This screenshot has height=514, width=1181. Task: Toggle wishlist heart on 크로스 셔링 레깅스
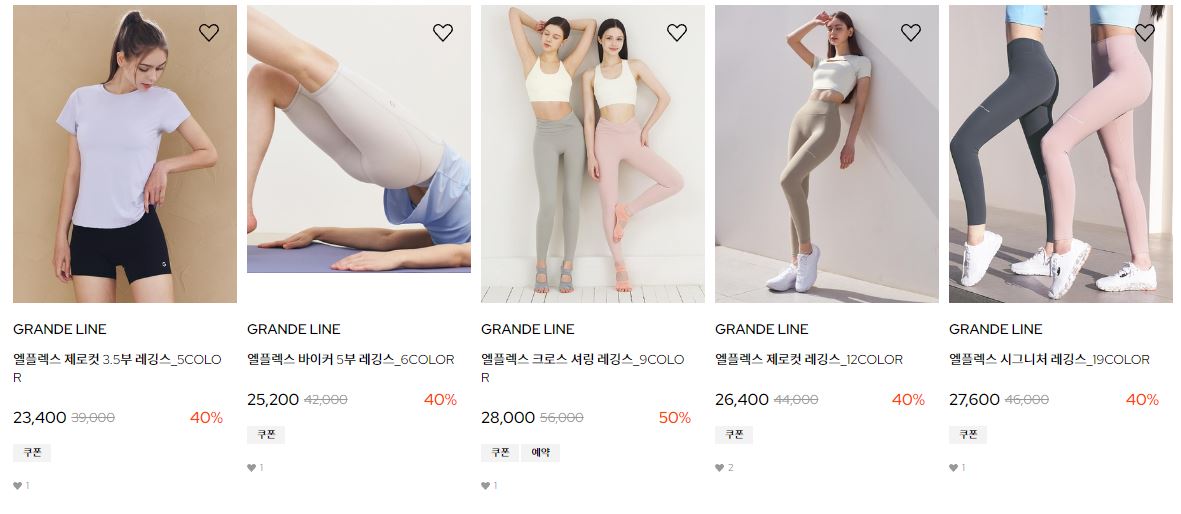click(x=677, y=32)
